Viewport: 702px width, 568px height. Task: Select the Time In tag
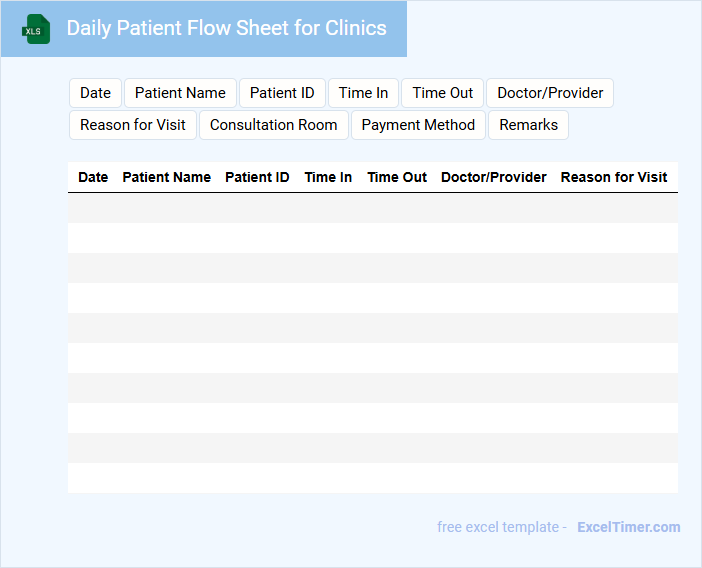[363, 93]
